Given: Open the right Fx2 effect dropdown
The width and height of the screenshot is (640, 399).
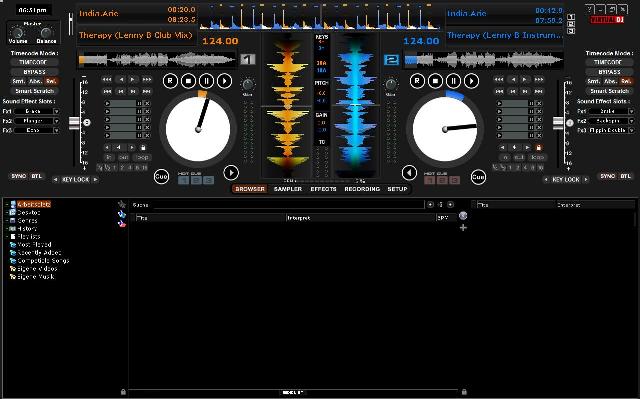Looking at the screenshot, I should [x=631, y=121].
